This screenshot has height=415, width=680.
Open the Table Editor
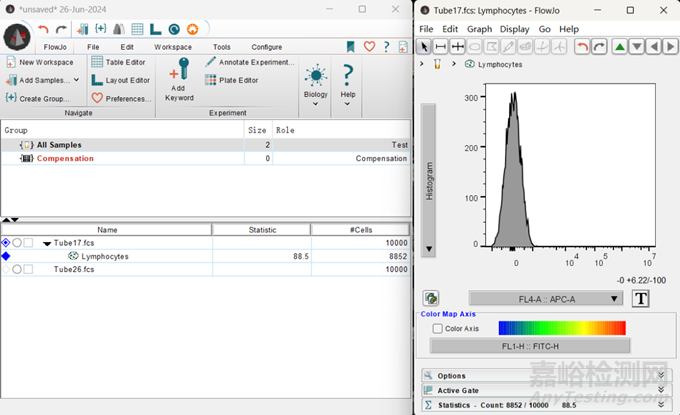point(125,62)
